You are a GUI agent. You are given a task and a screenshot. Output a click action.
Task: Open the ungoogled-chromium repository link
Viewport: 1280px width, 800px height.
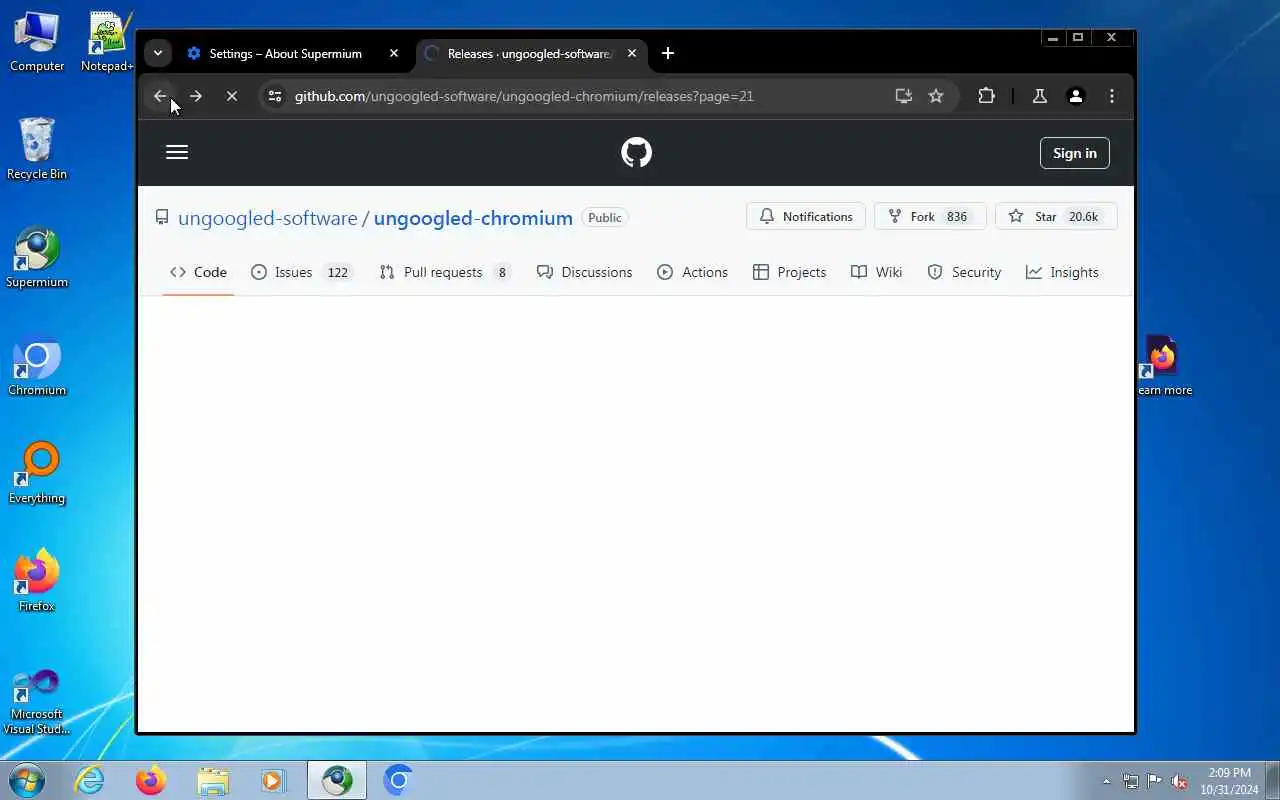(x=473, y=218)
